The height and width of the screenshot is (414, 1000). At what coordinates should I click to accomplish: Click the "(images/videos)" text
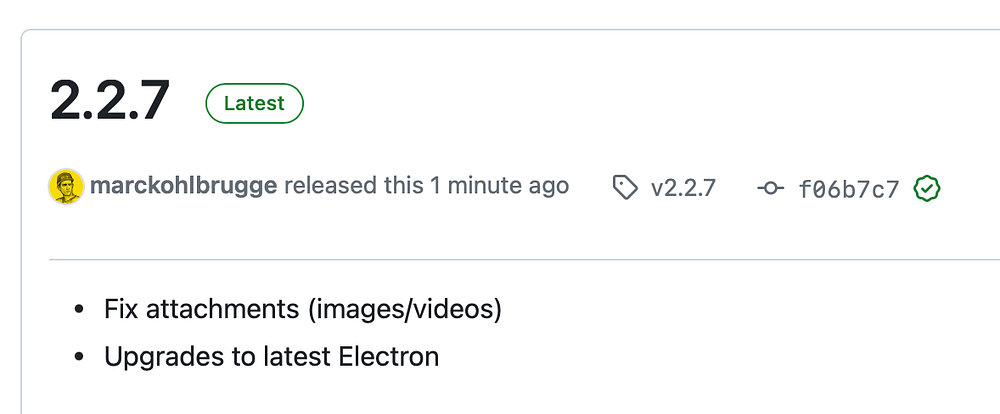click(404, 309)
